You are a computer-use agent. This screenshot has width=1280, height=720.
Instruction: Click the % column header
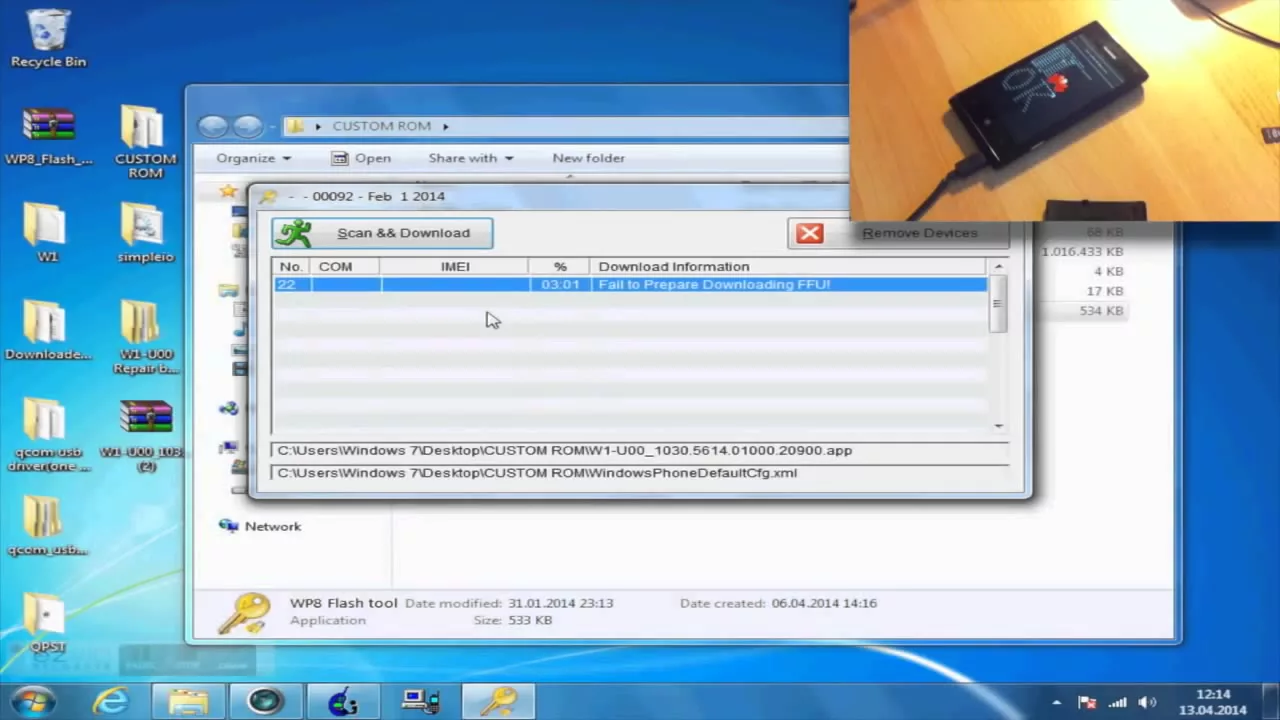(560, 267)
